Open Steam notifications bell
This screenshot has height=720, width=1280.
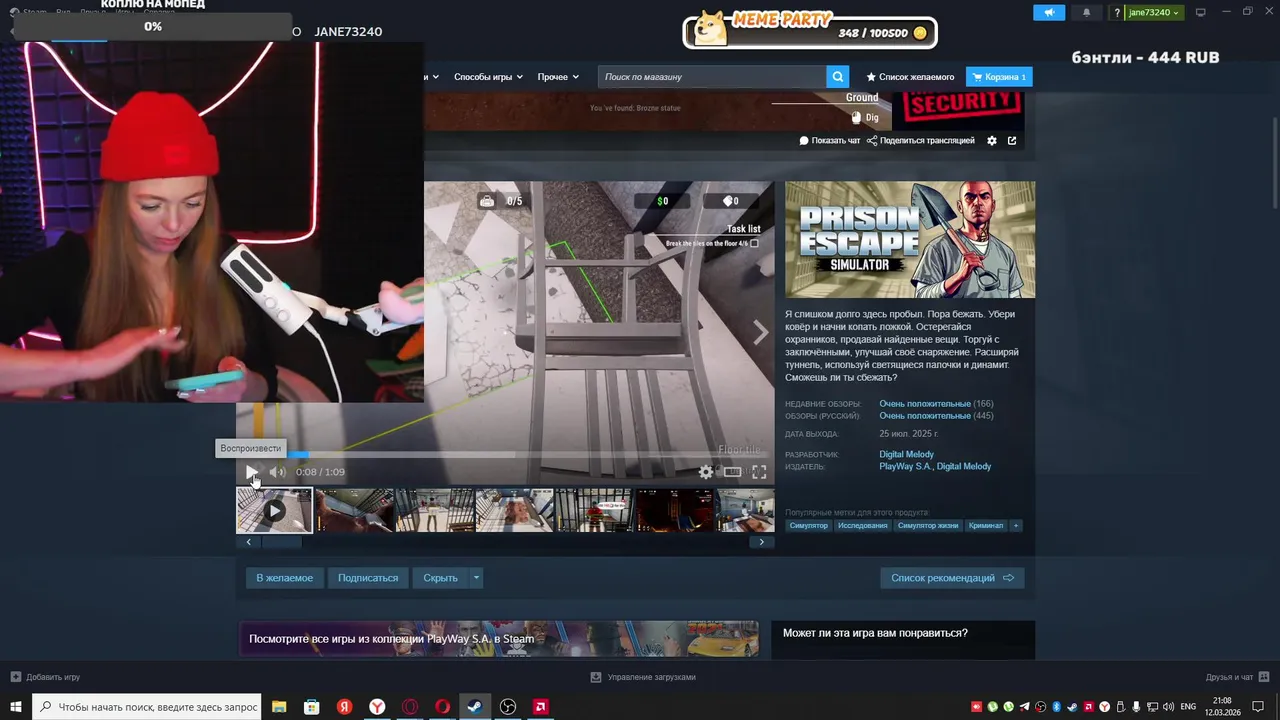(1087, 13)
